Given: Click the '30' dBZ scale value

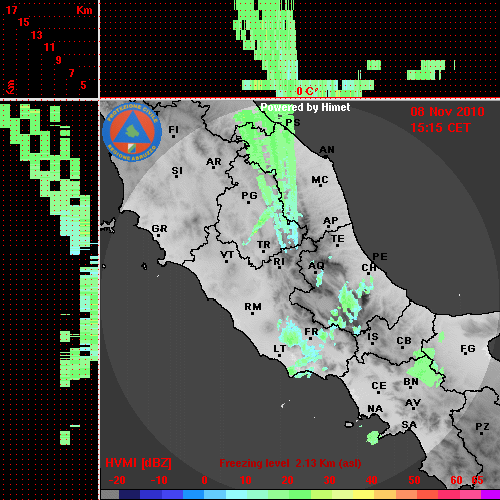Looking at the screenshot, I should [330, 480].
